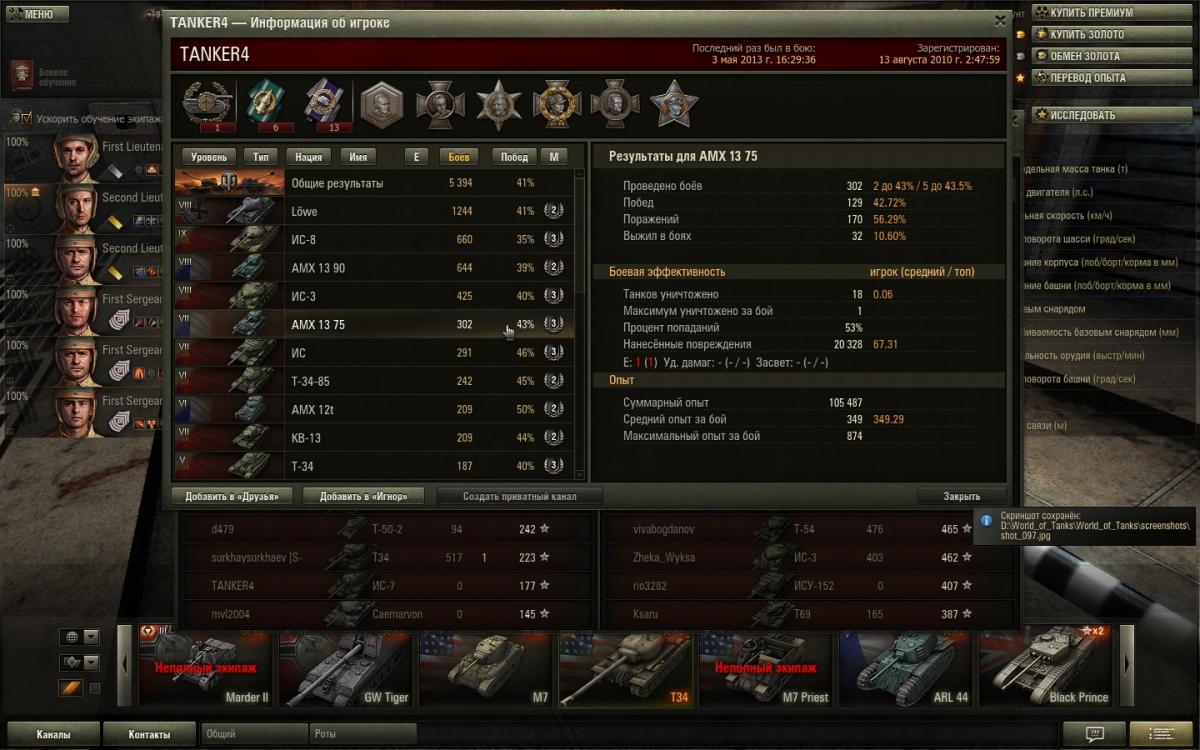Click the orange stripe filter icon

(x=71, y=688)
